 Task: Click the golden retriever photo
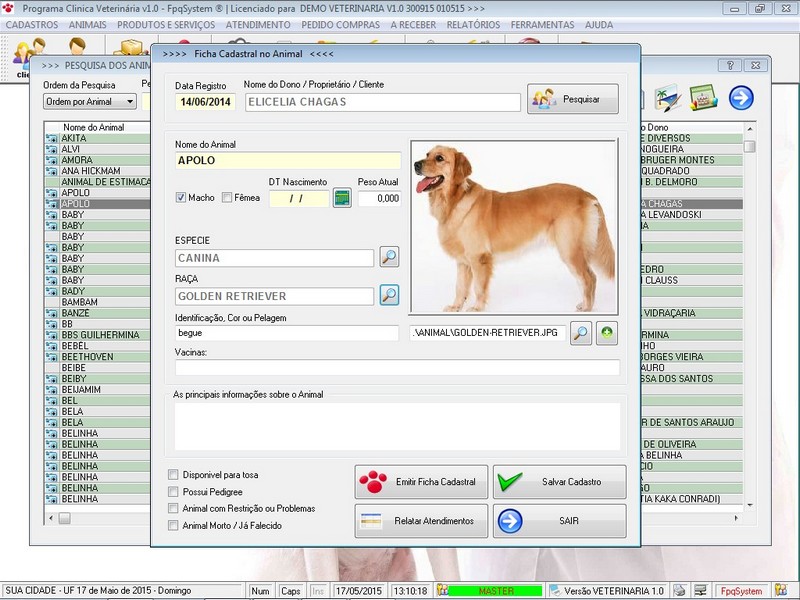(514, 227)
